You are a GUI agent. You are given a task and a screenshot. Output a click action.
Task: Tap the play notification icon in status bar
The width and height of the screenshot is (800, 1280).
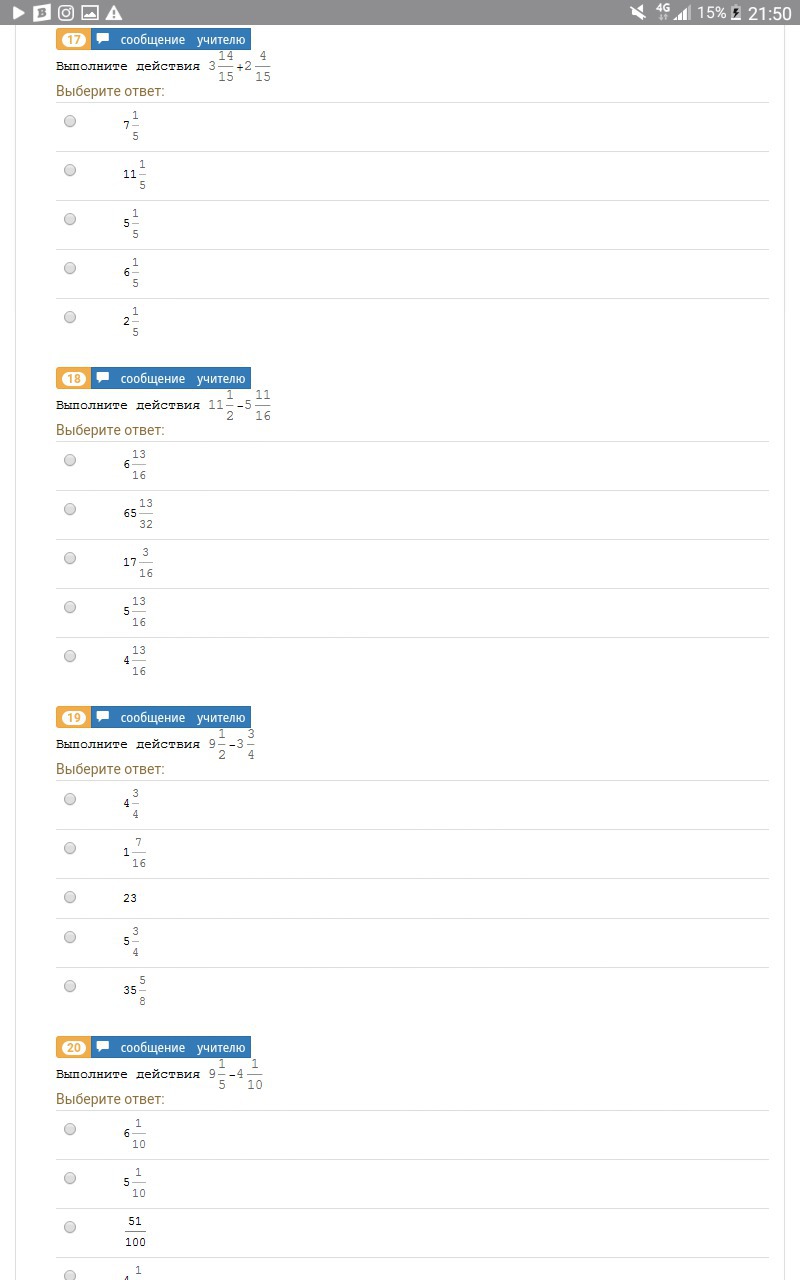point(18,13)
